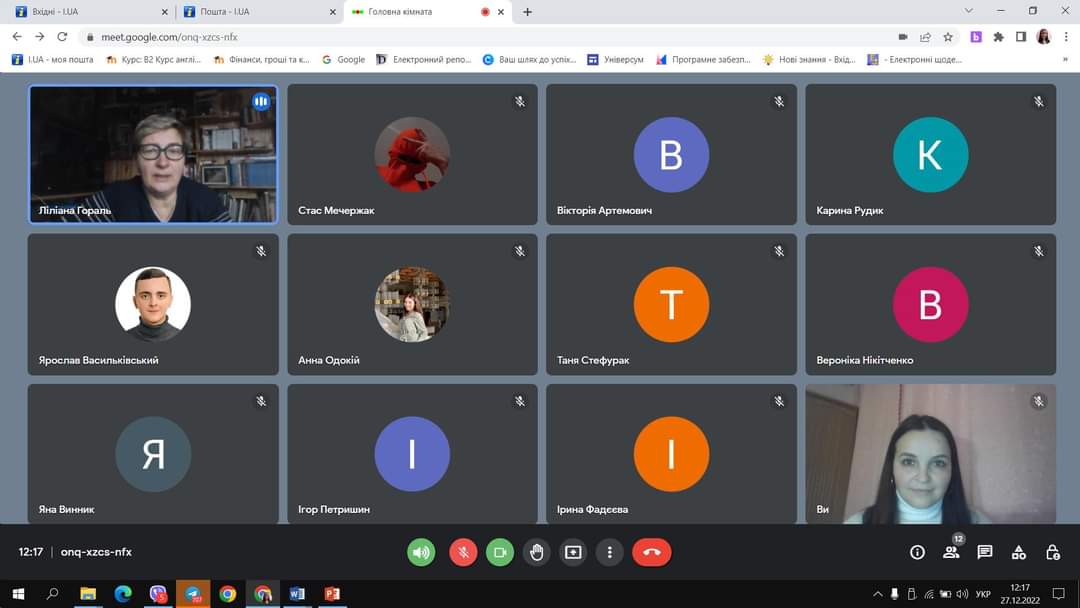This screenshot has height=608, width=1080.
Task: Open more options three-dot menu
Action: (609, 552)
